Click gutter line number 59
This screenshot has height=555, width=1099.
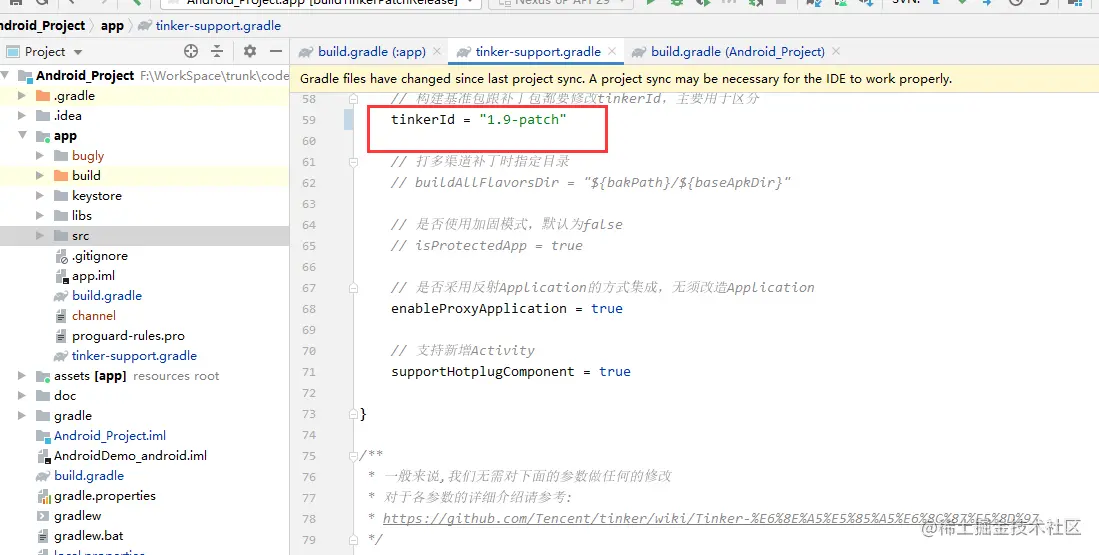coord(309,120)
